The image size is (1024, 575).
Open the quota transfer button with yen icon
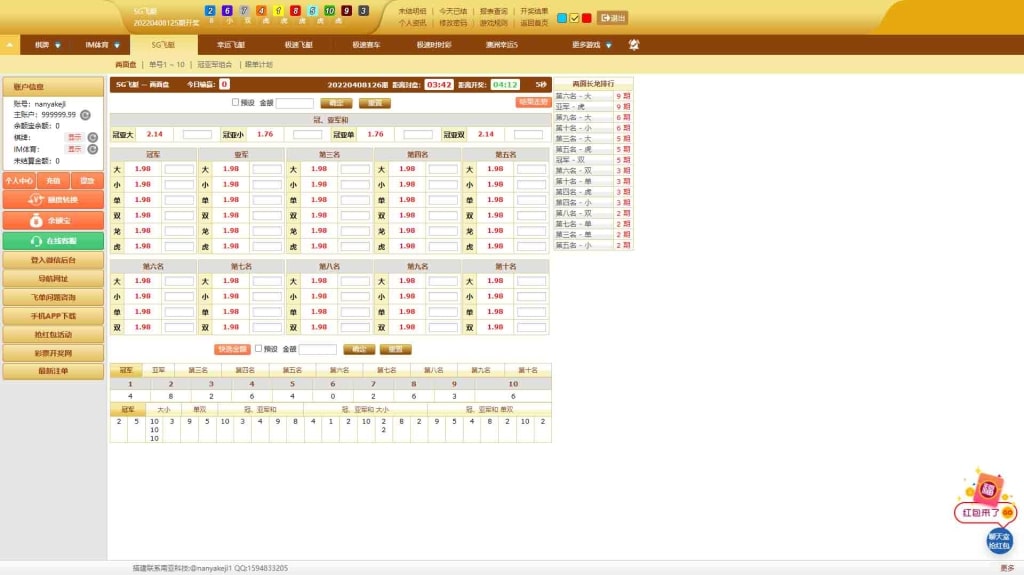coord(53,199)
